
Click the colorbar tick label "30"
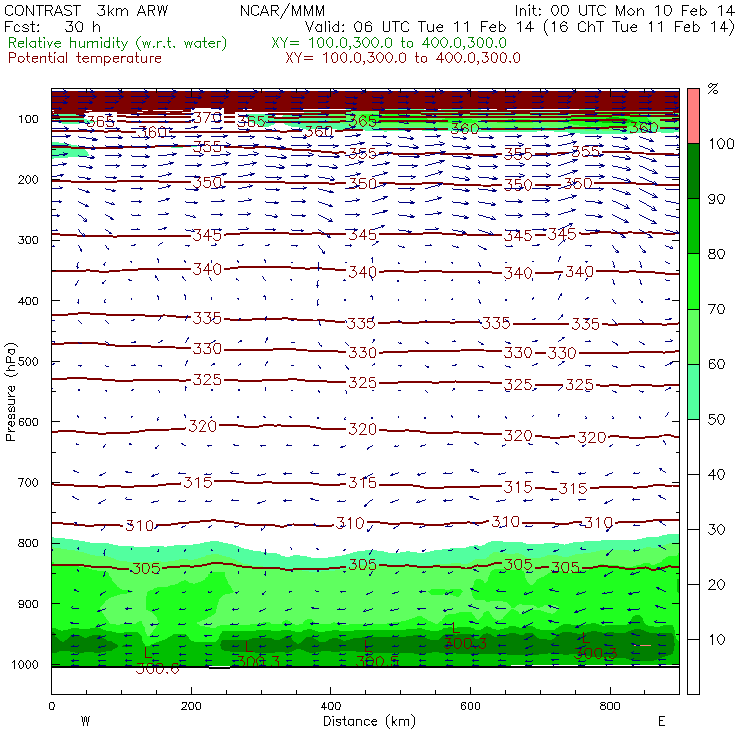[x=716, y=530]
